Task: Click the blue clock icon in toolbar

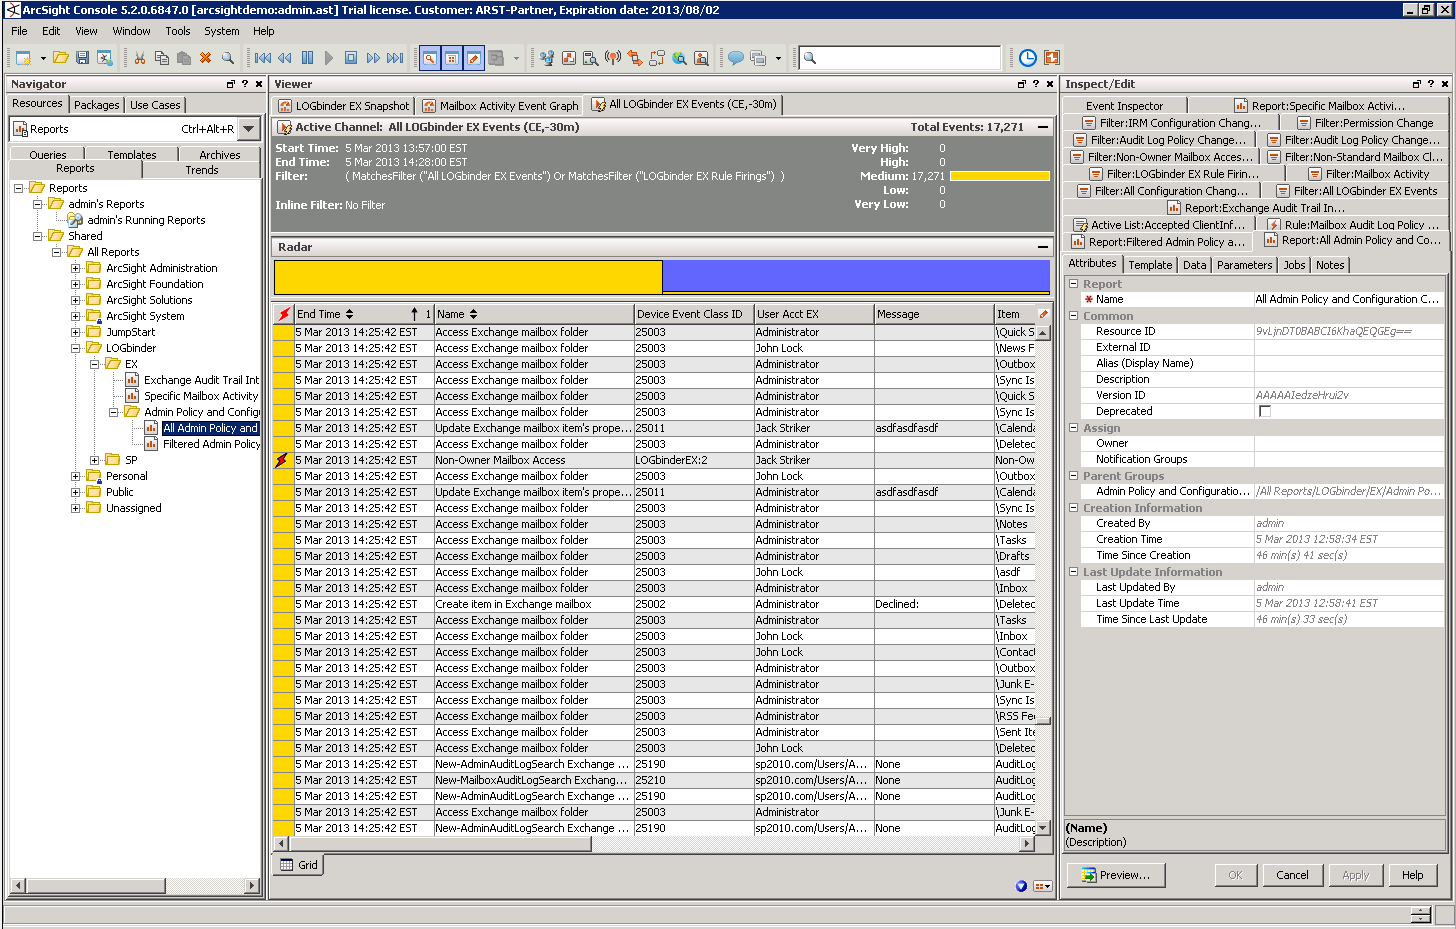Action: click(1028, 58)
